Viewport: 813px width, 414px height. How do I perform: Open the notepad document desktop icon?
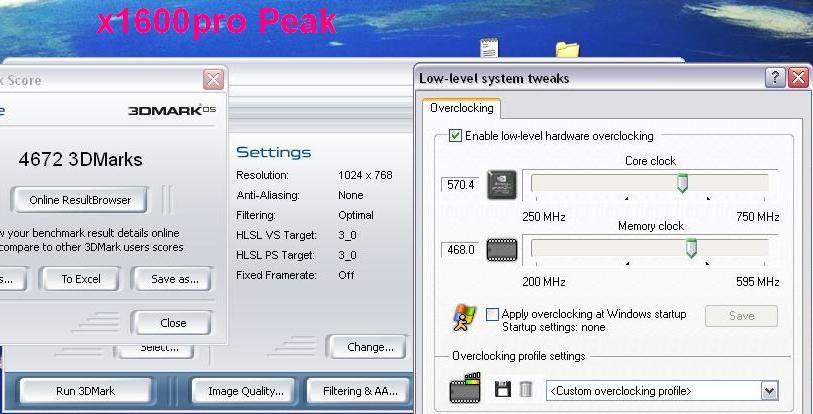click(489, 48)
